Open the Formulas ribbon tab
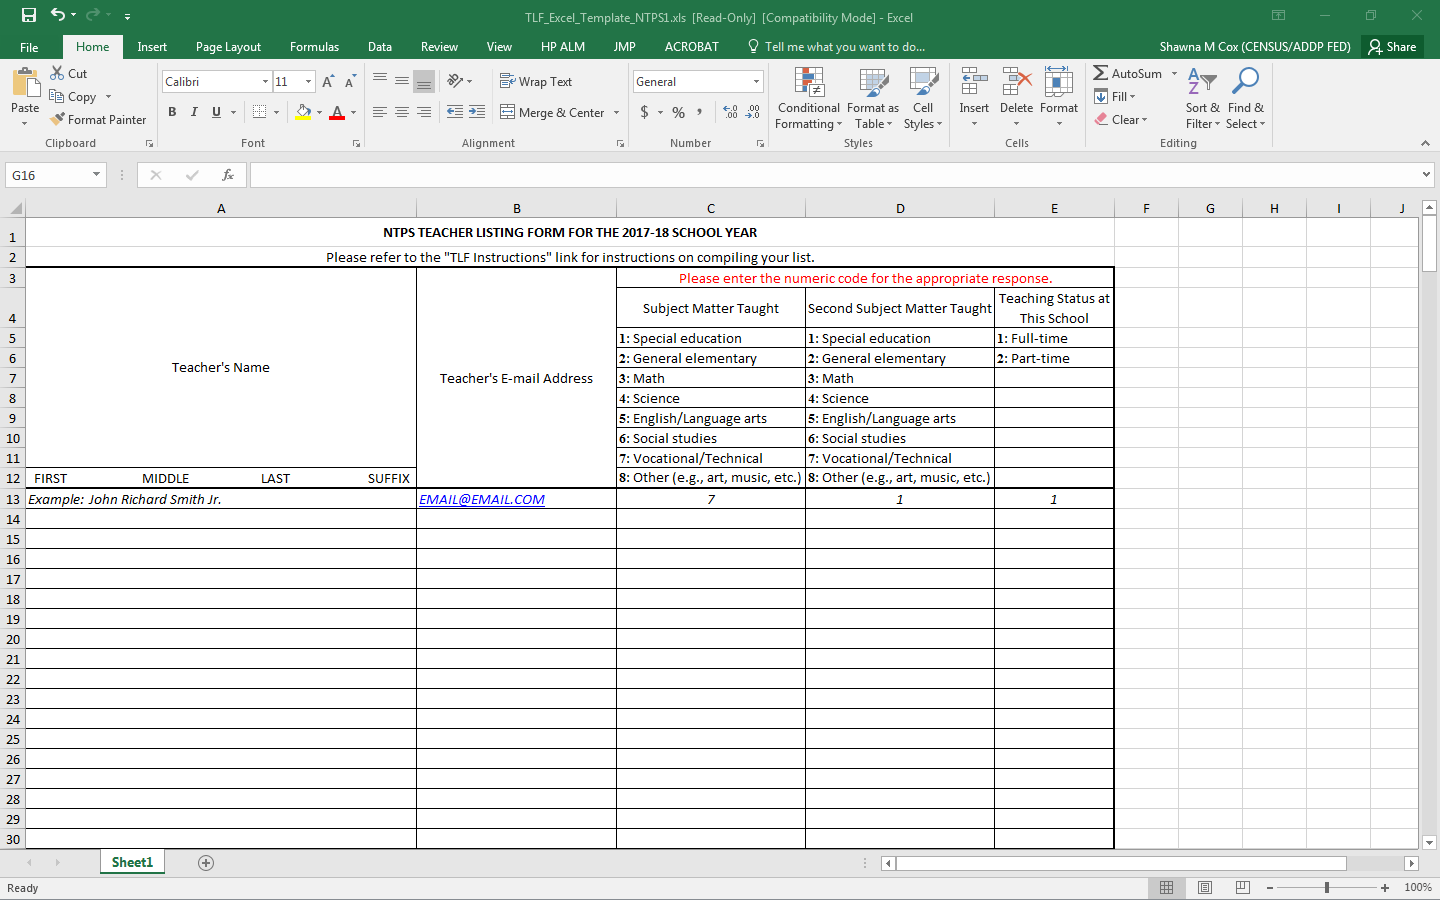1440x900 pixels. point(314,47)
